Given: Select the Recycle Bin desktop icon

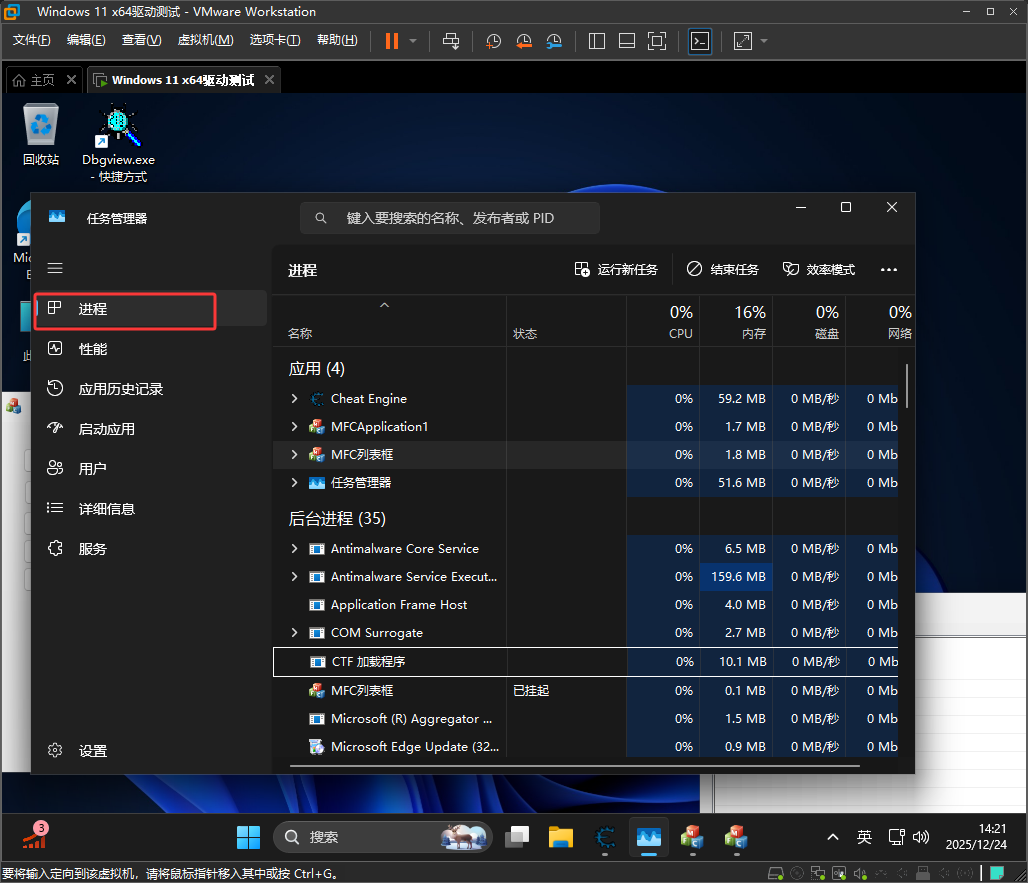Looking at the screenshot, I should point(41,134).
